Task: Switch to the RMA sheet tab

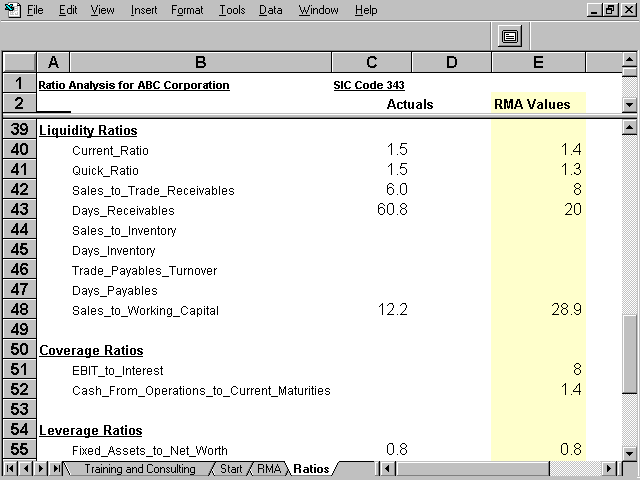Action: [x=269, y=469]
